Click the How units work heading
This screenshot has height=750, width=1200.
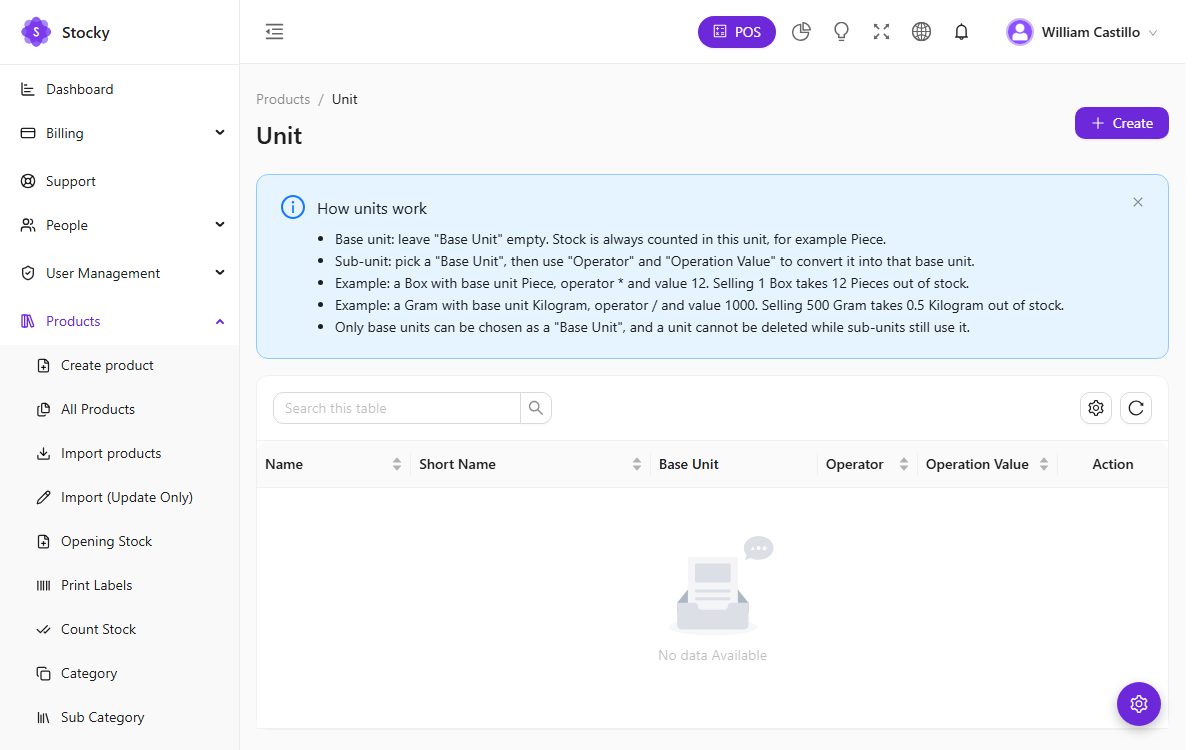372,208
